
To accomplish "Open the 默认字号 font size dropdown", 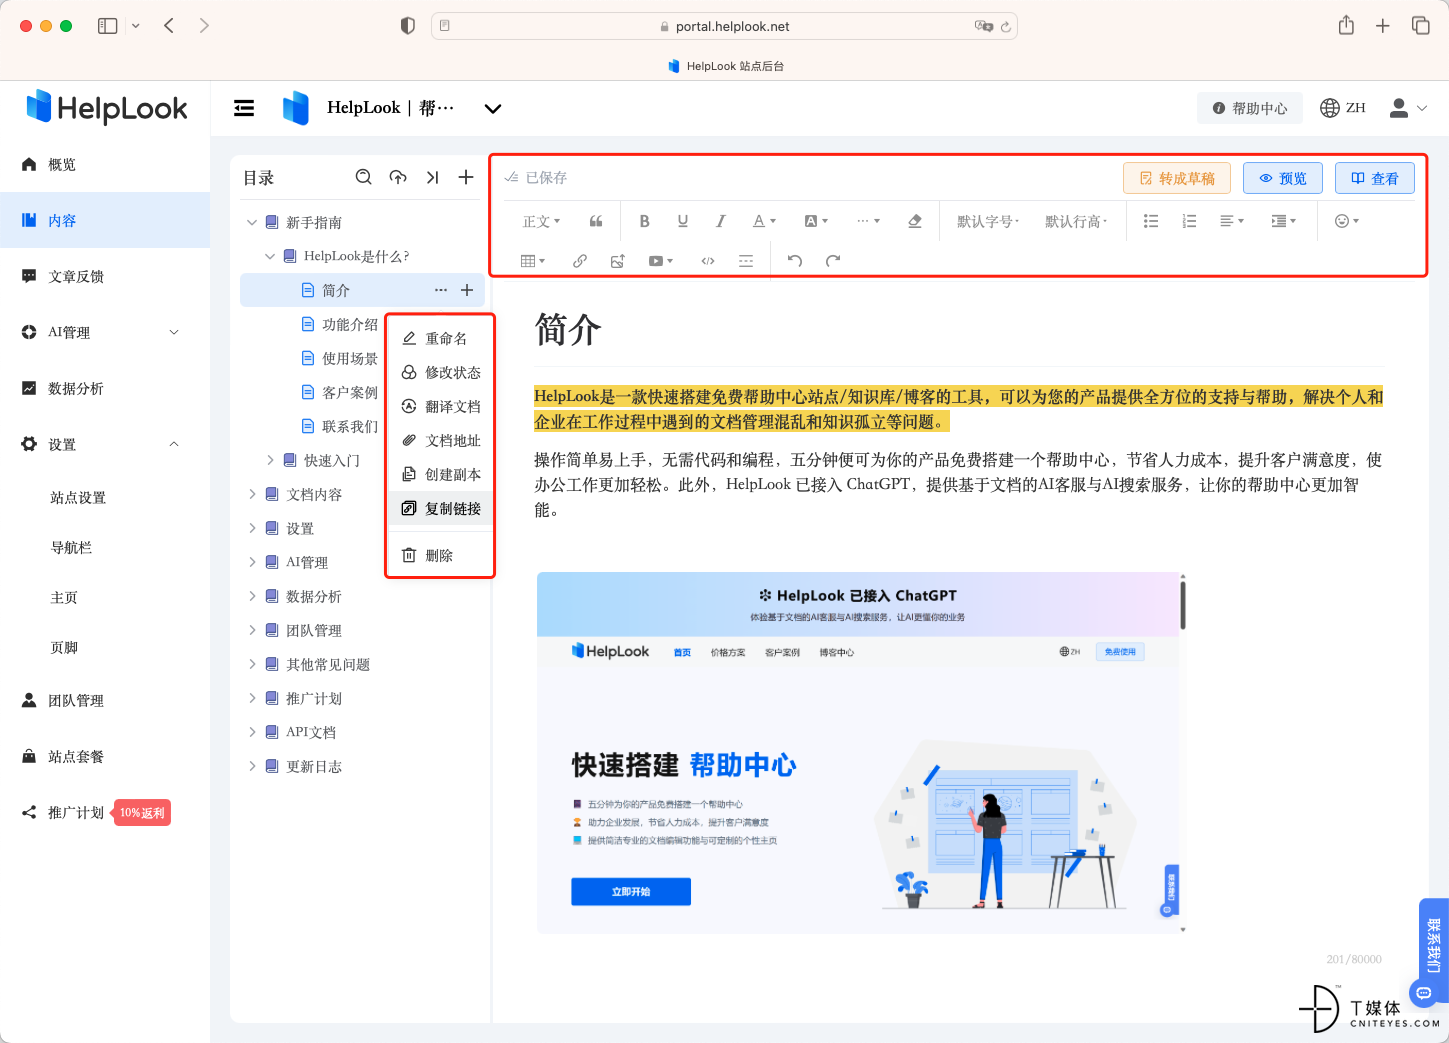I will point(988,221).
